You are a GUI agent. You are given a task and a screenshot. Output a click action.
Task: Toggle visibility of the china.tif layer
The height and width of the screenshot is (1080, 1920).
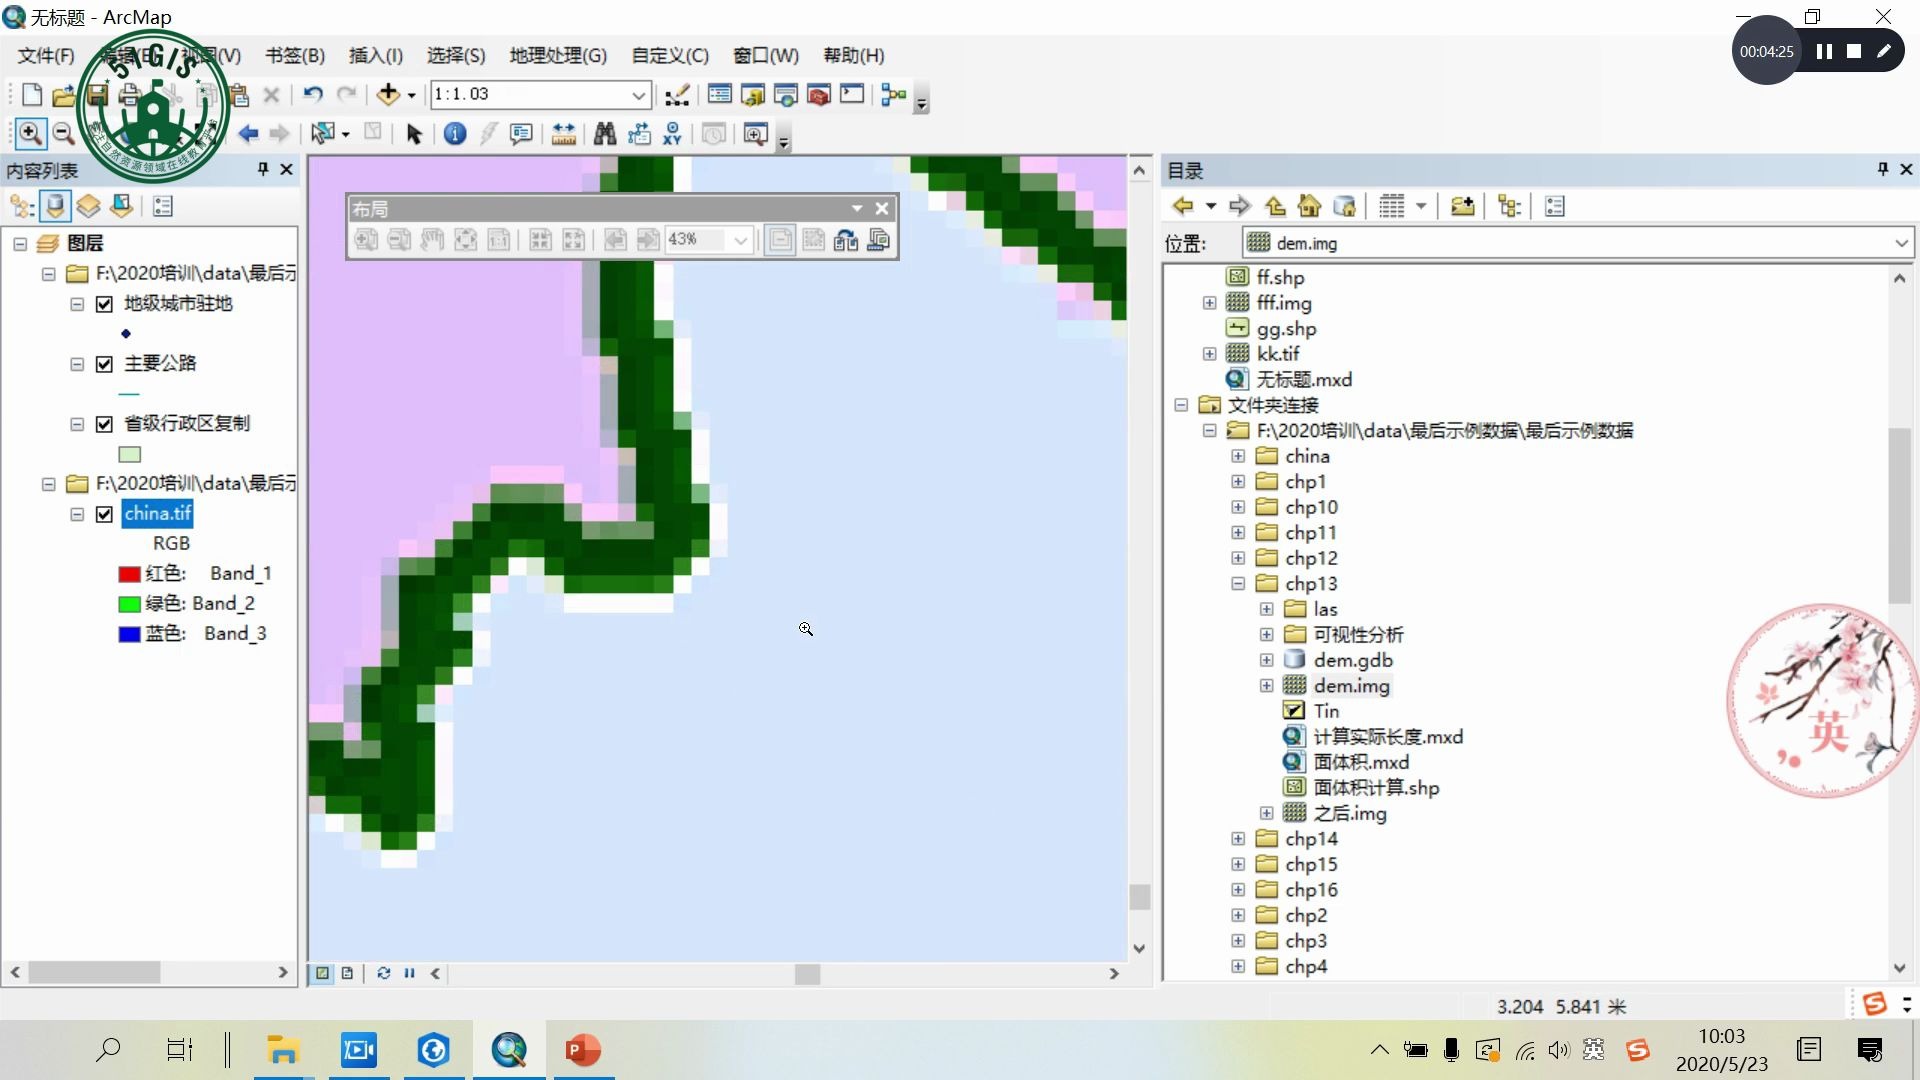[x=104, y=514]
